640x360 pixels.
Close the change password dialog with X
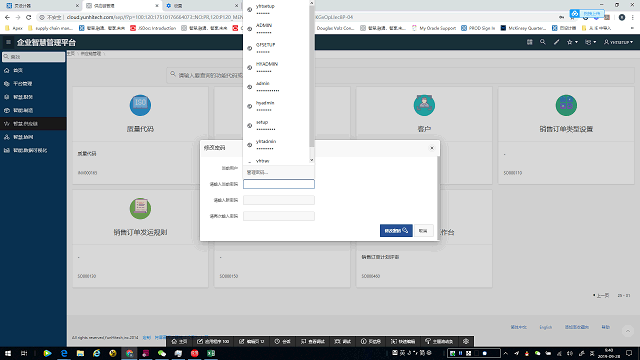coord(432,148)
